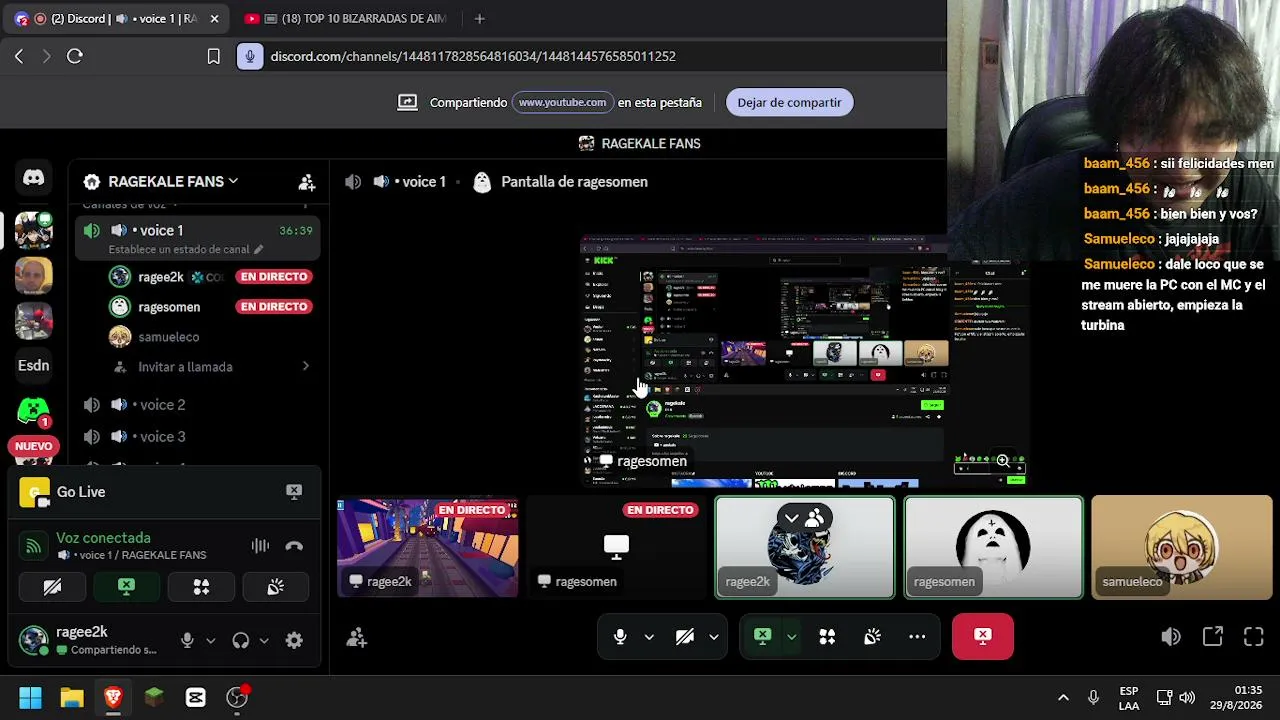
Task: Select ragee2k in the voice member list
Action: [210, 277]
